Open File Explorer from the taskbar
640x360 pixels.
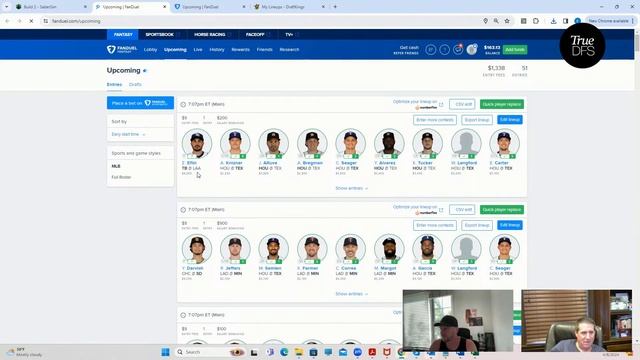pyautogui.click(x=299, y=352)
